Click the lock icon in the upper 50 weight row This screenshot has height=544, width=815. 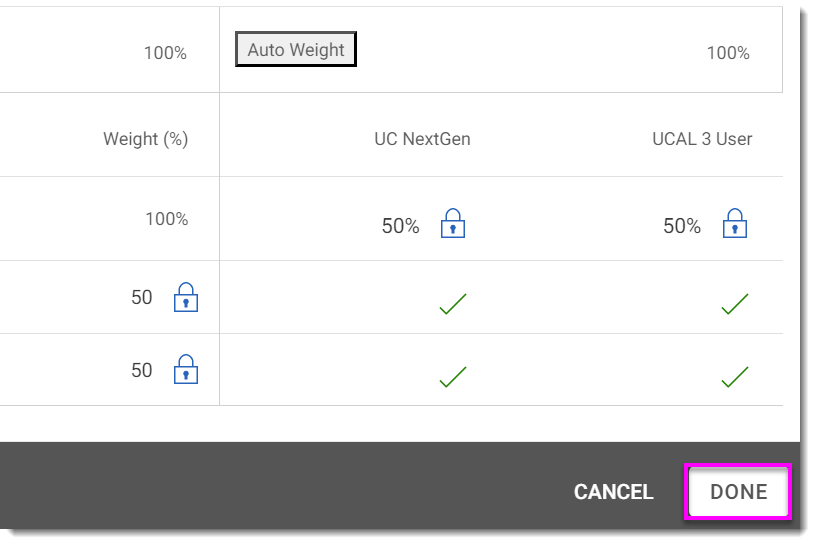186,297
